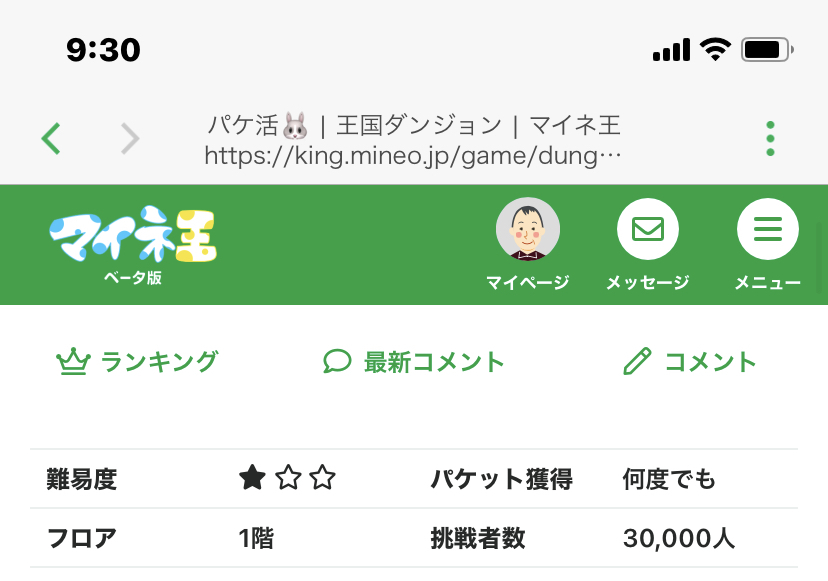Open the ランキング link
The width and height of the screenshot is (828, 581).
pyautogui.click(x=160, y=362)
